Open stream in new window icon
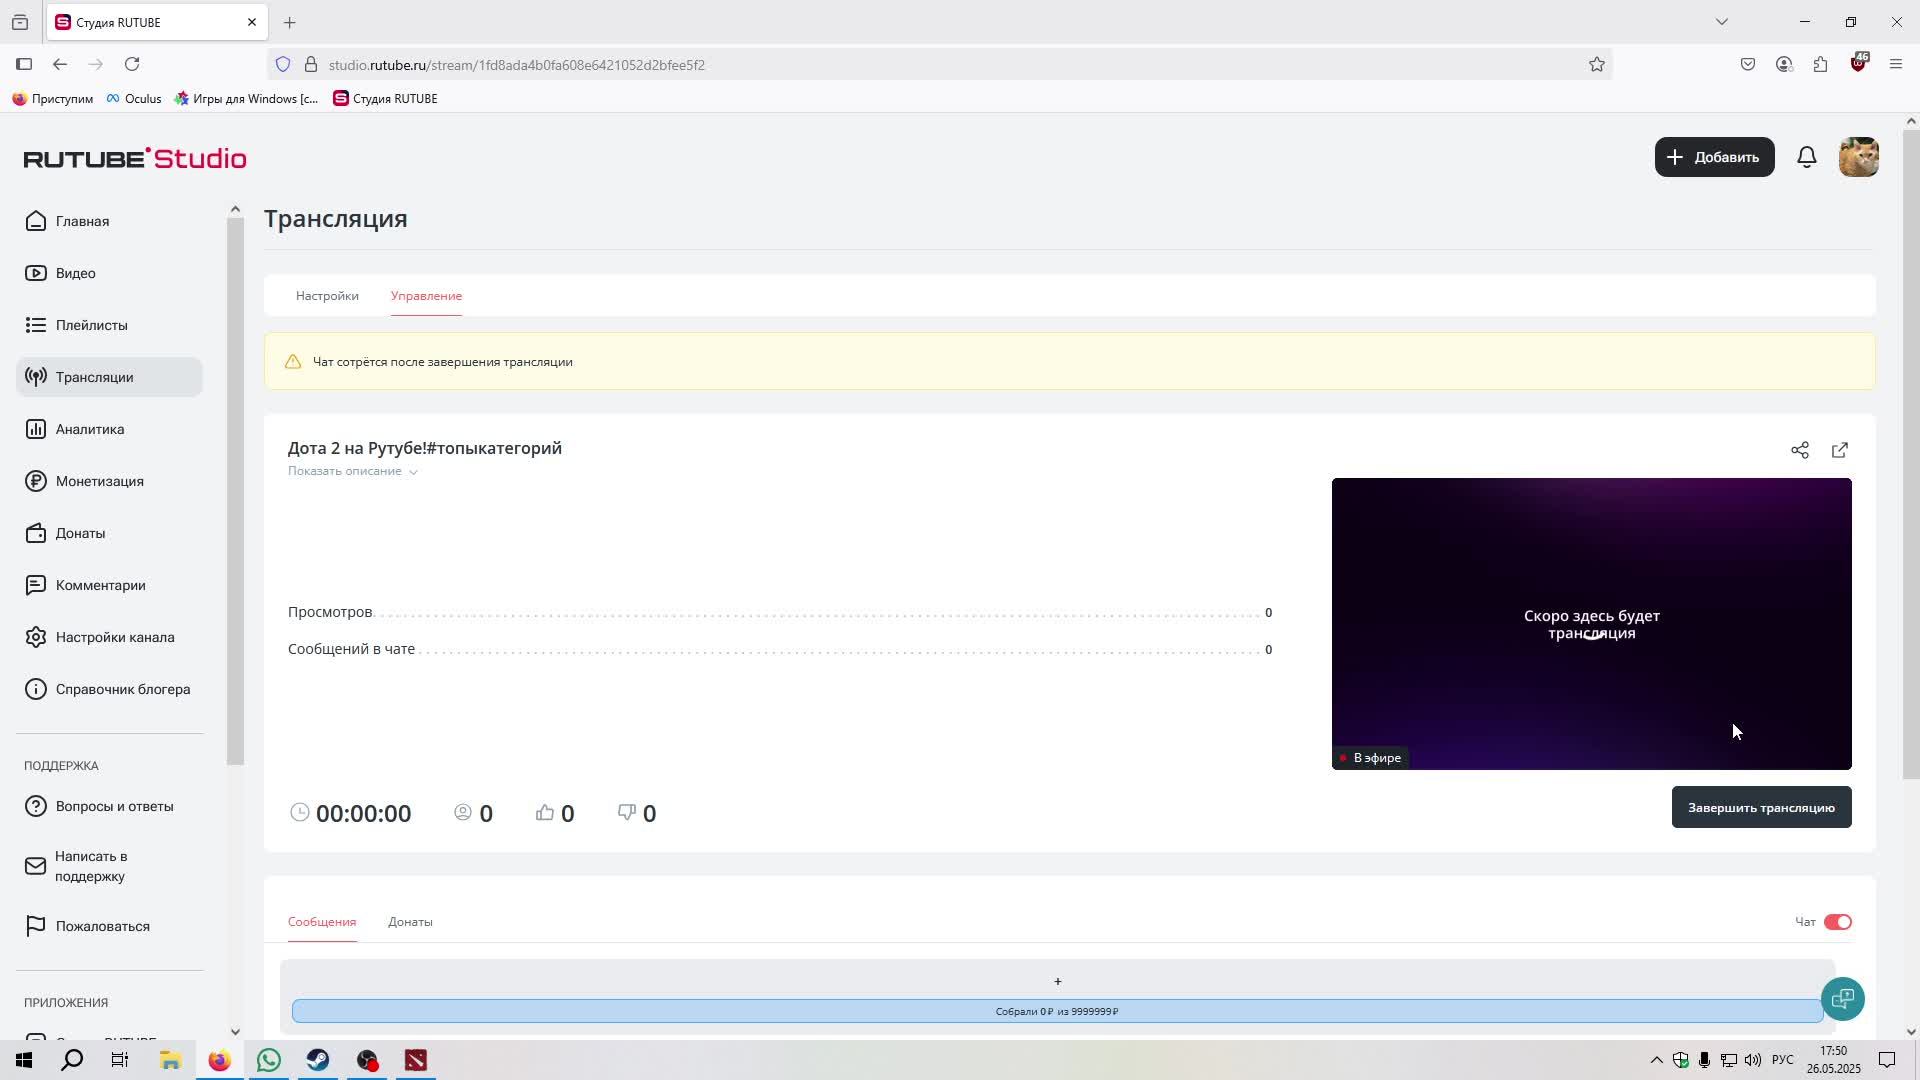This screenshot has width=1920, height=1080. [1839, 450]
